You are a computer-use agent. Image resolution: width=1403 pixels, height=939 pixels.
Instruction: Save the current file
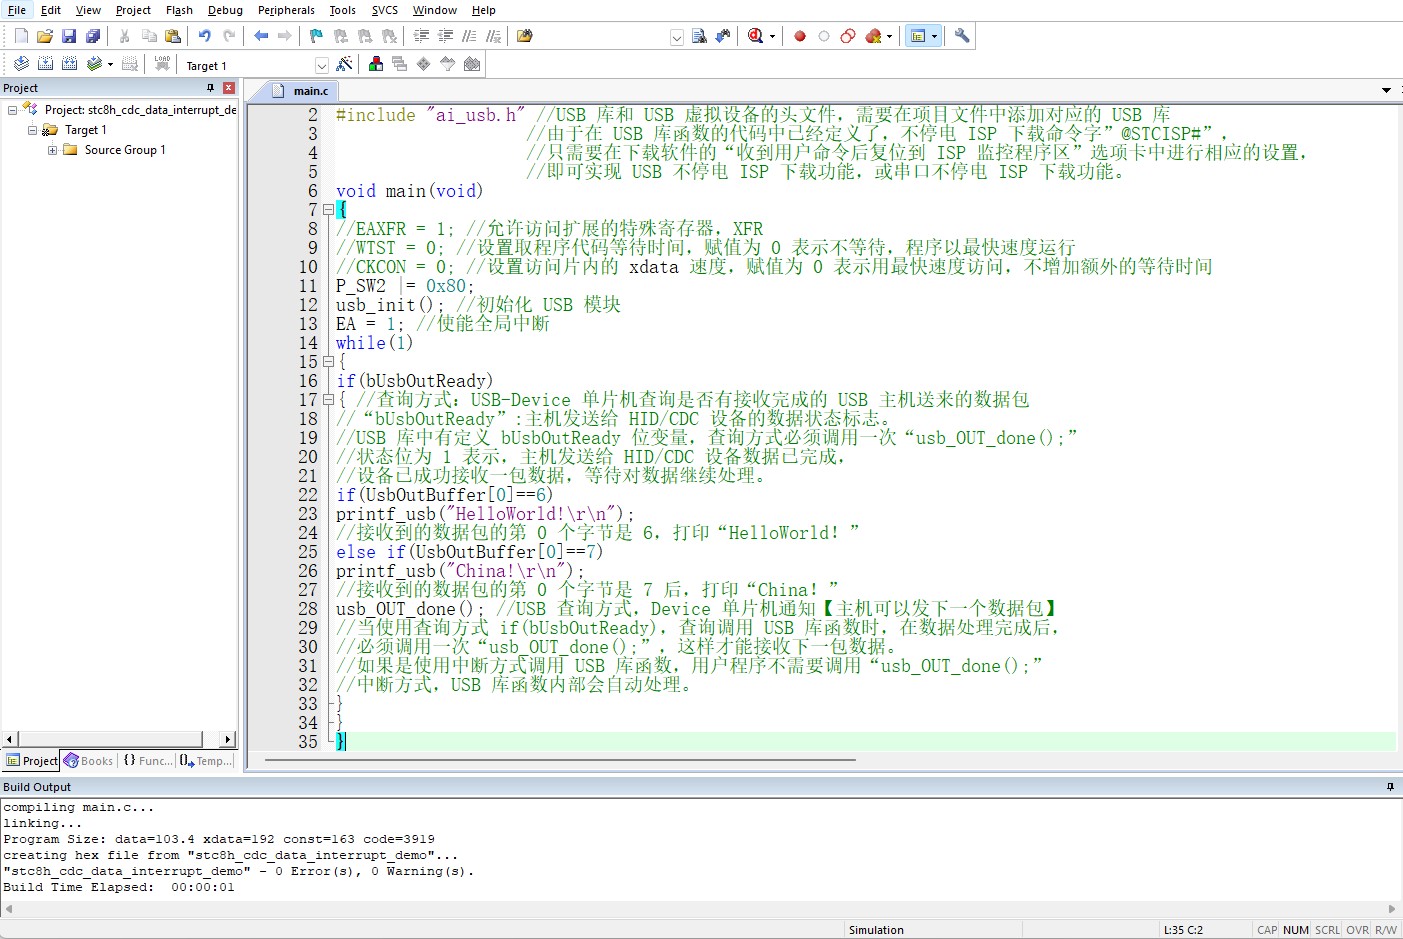(69, 36)
